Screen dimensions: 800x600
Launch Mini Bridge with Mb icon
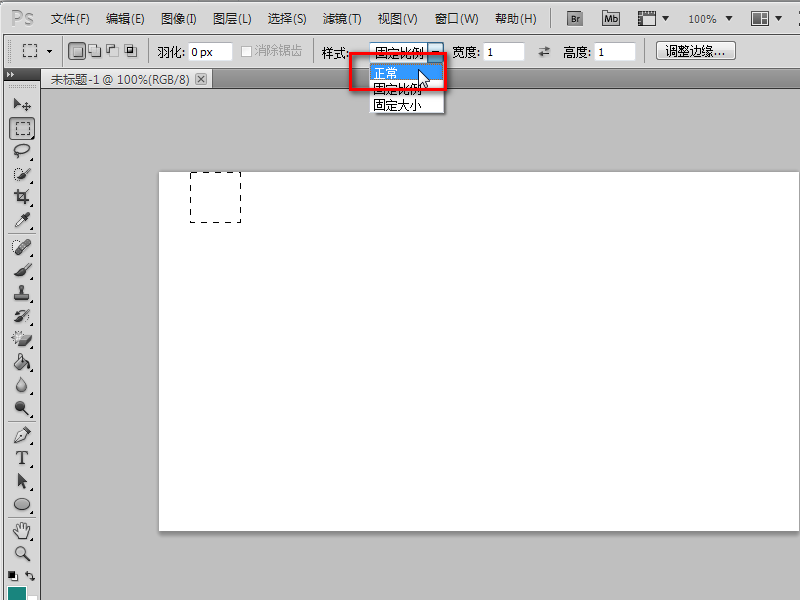611,19
